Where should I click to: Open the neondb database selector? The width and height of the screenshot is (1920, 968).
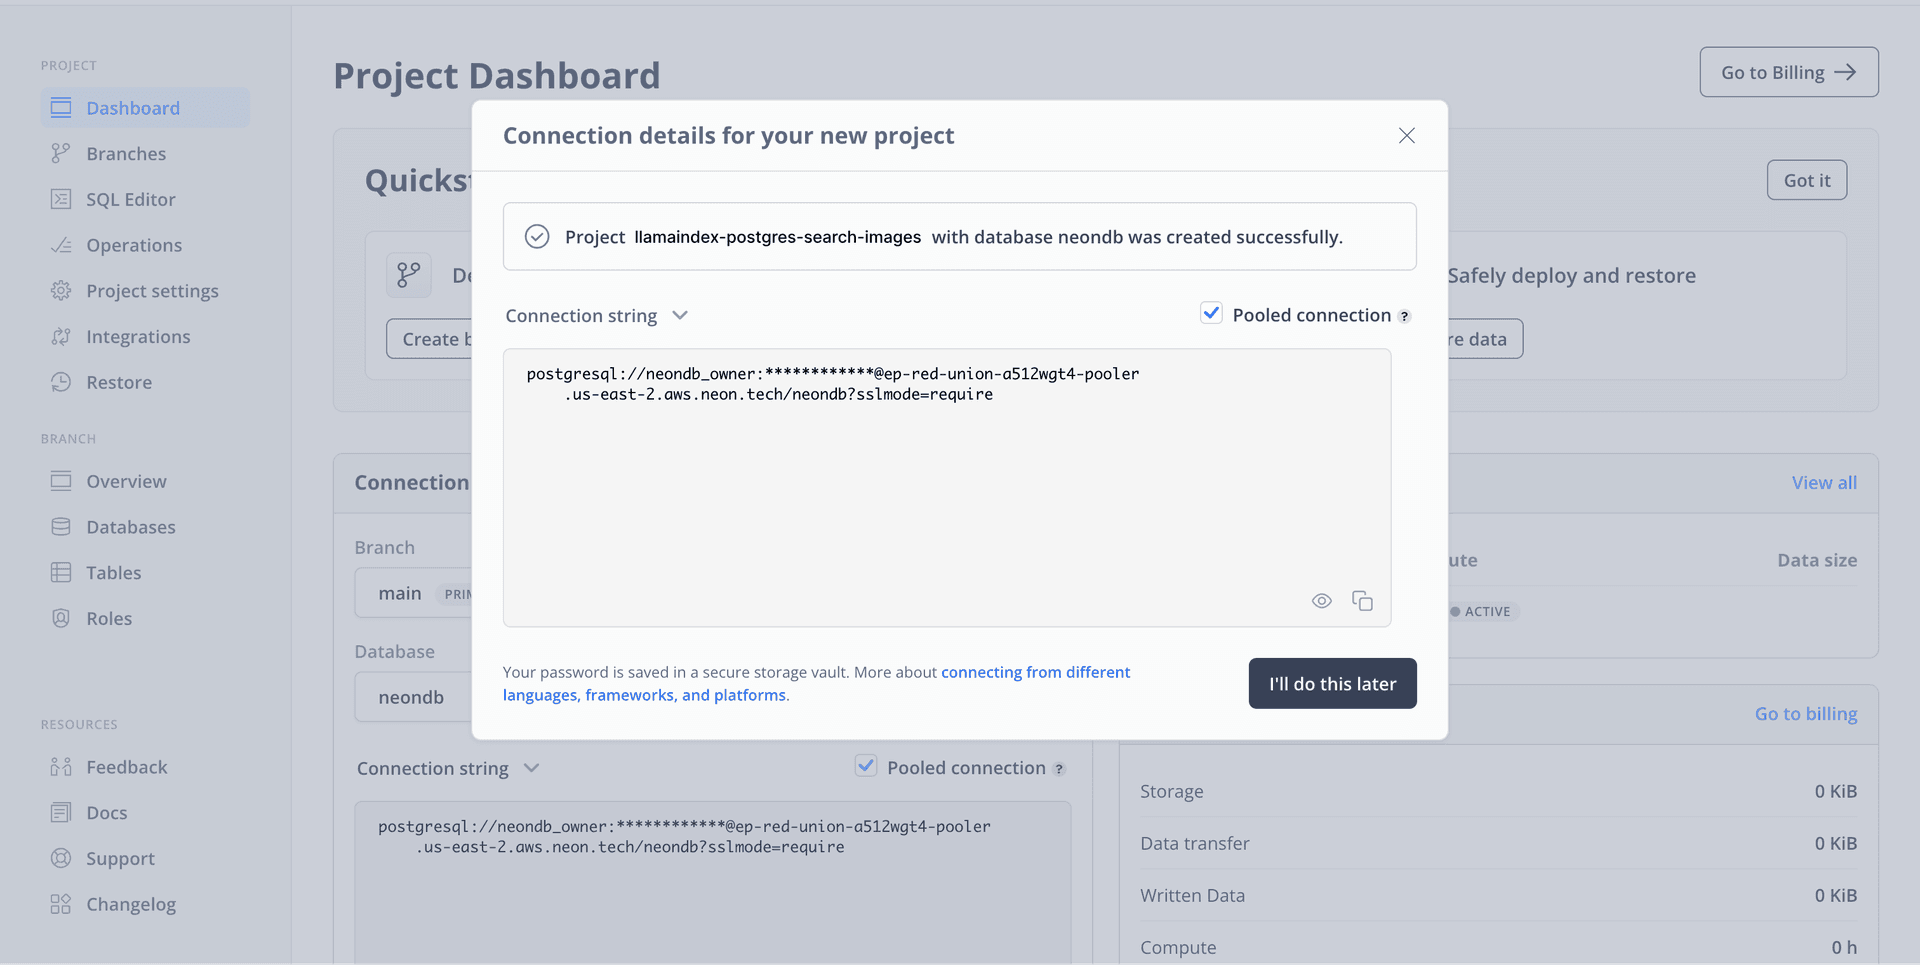coord(412,697)
